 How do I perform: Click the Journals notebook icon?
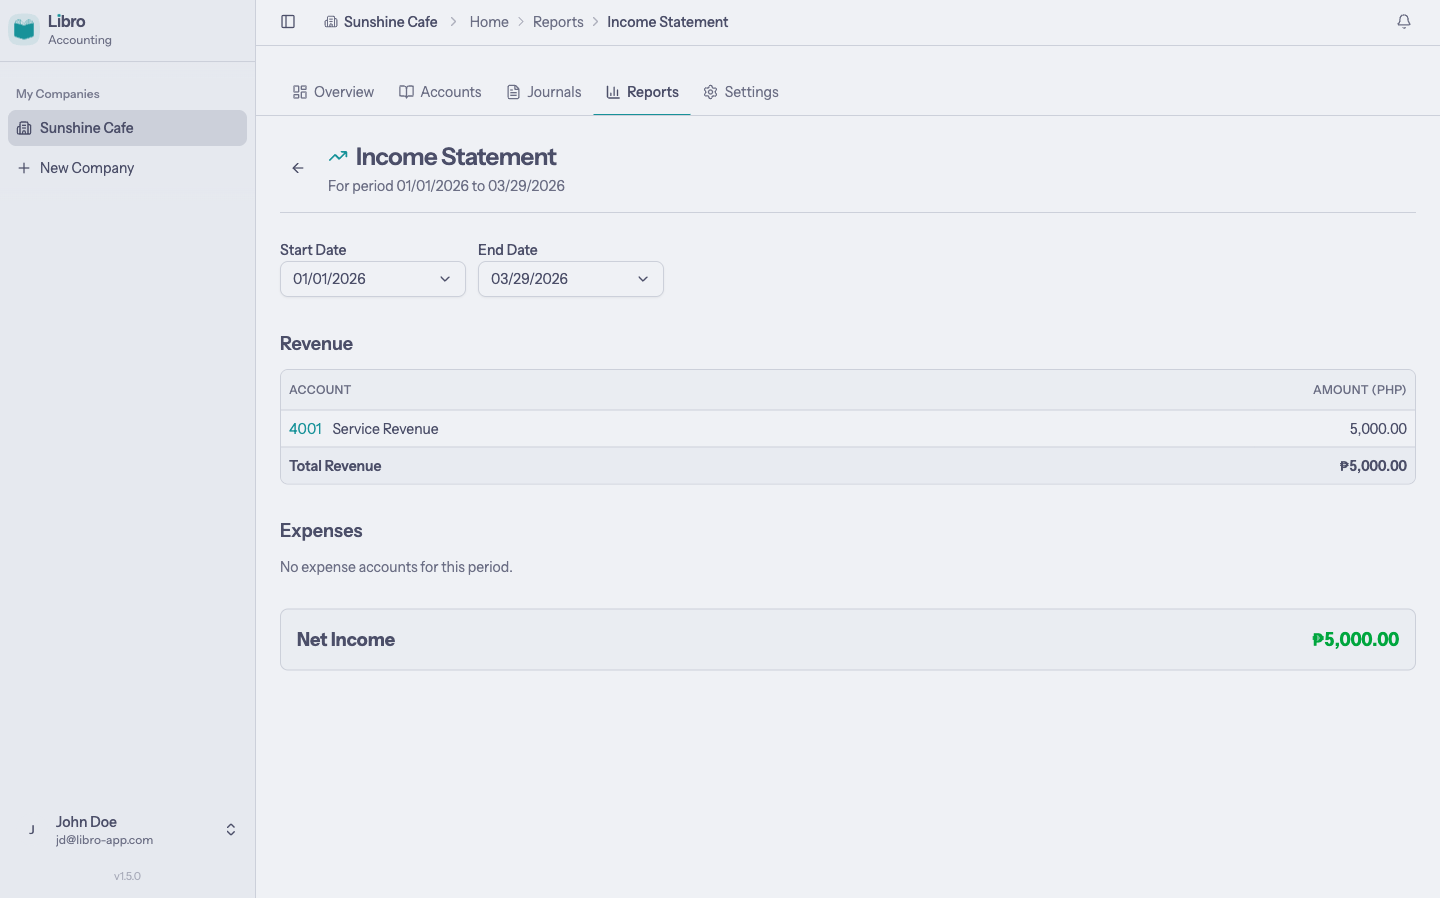point(512,91)
